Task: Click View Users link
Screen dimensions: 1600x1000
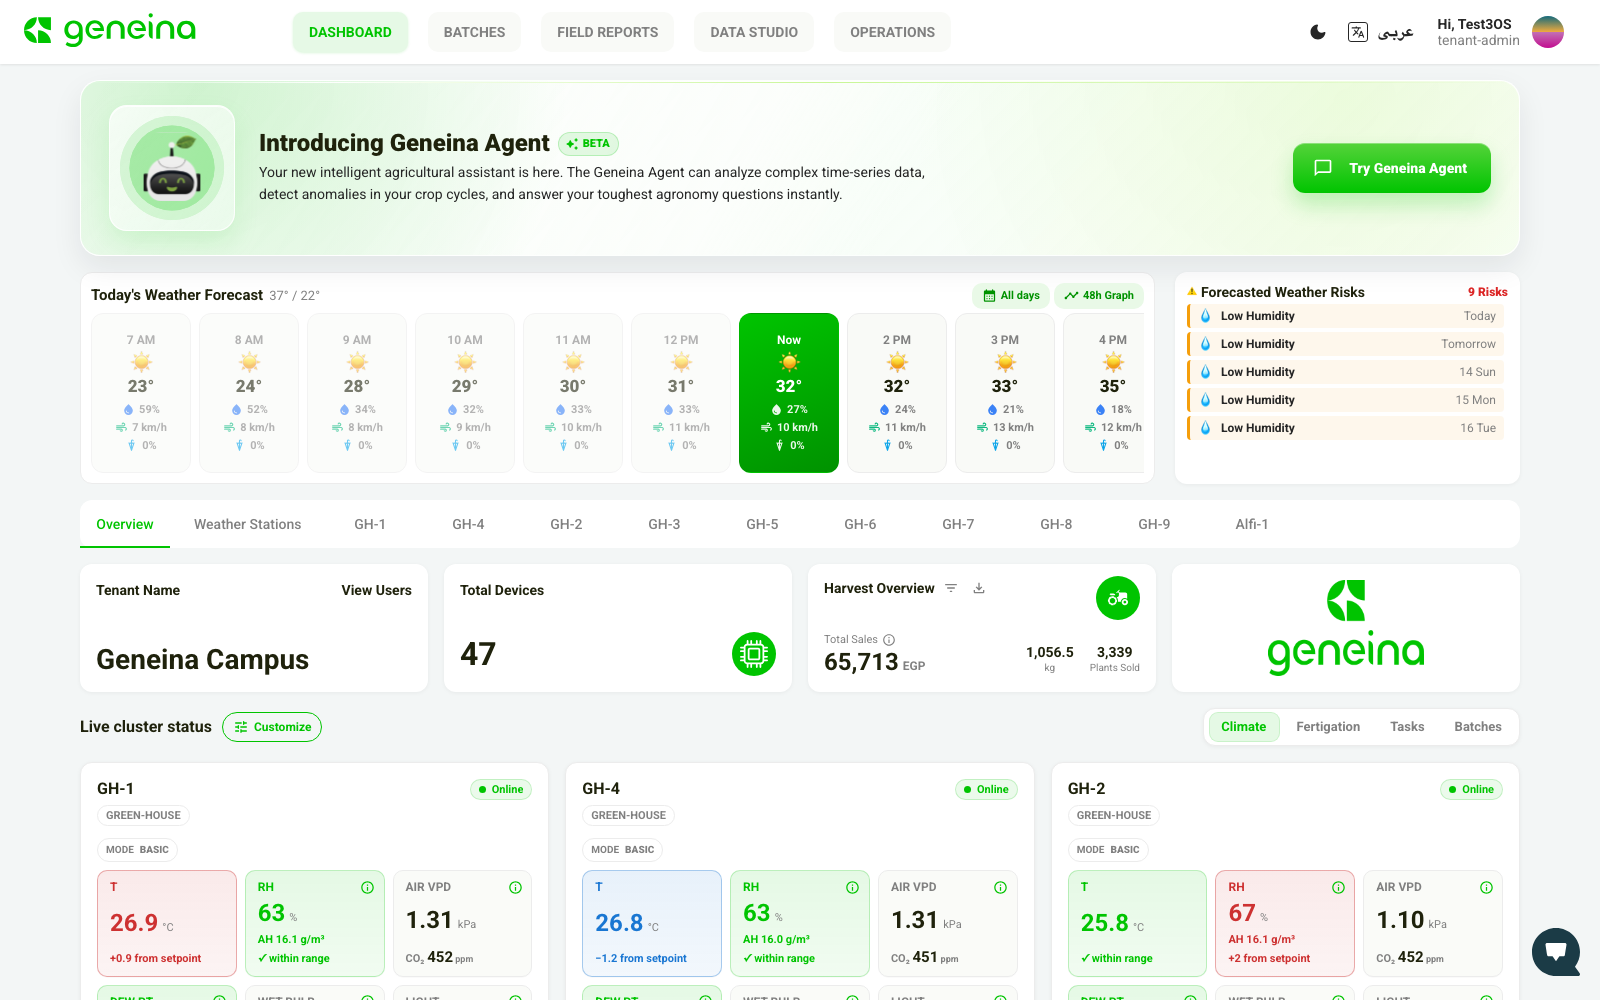Action: [x=376, y=590]
